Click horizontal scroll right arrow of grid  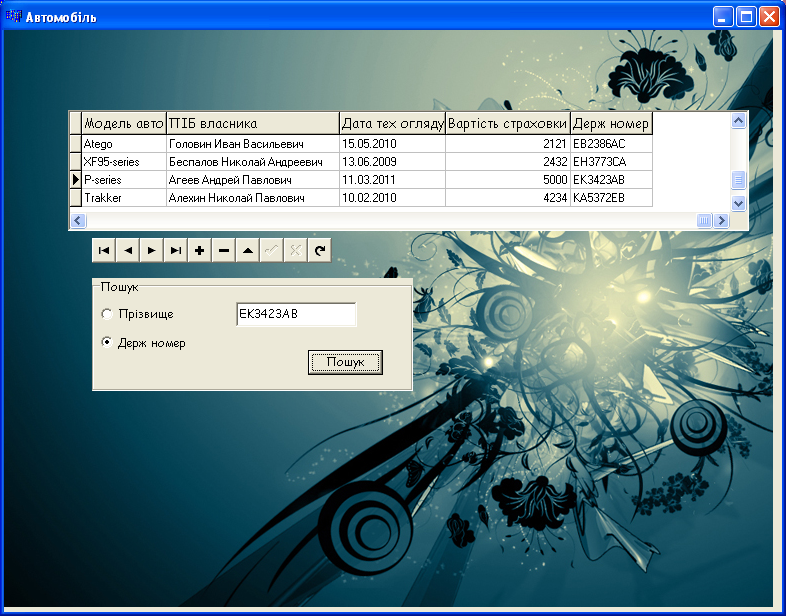click(x=721, y=220)
